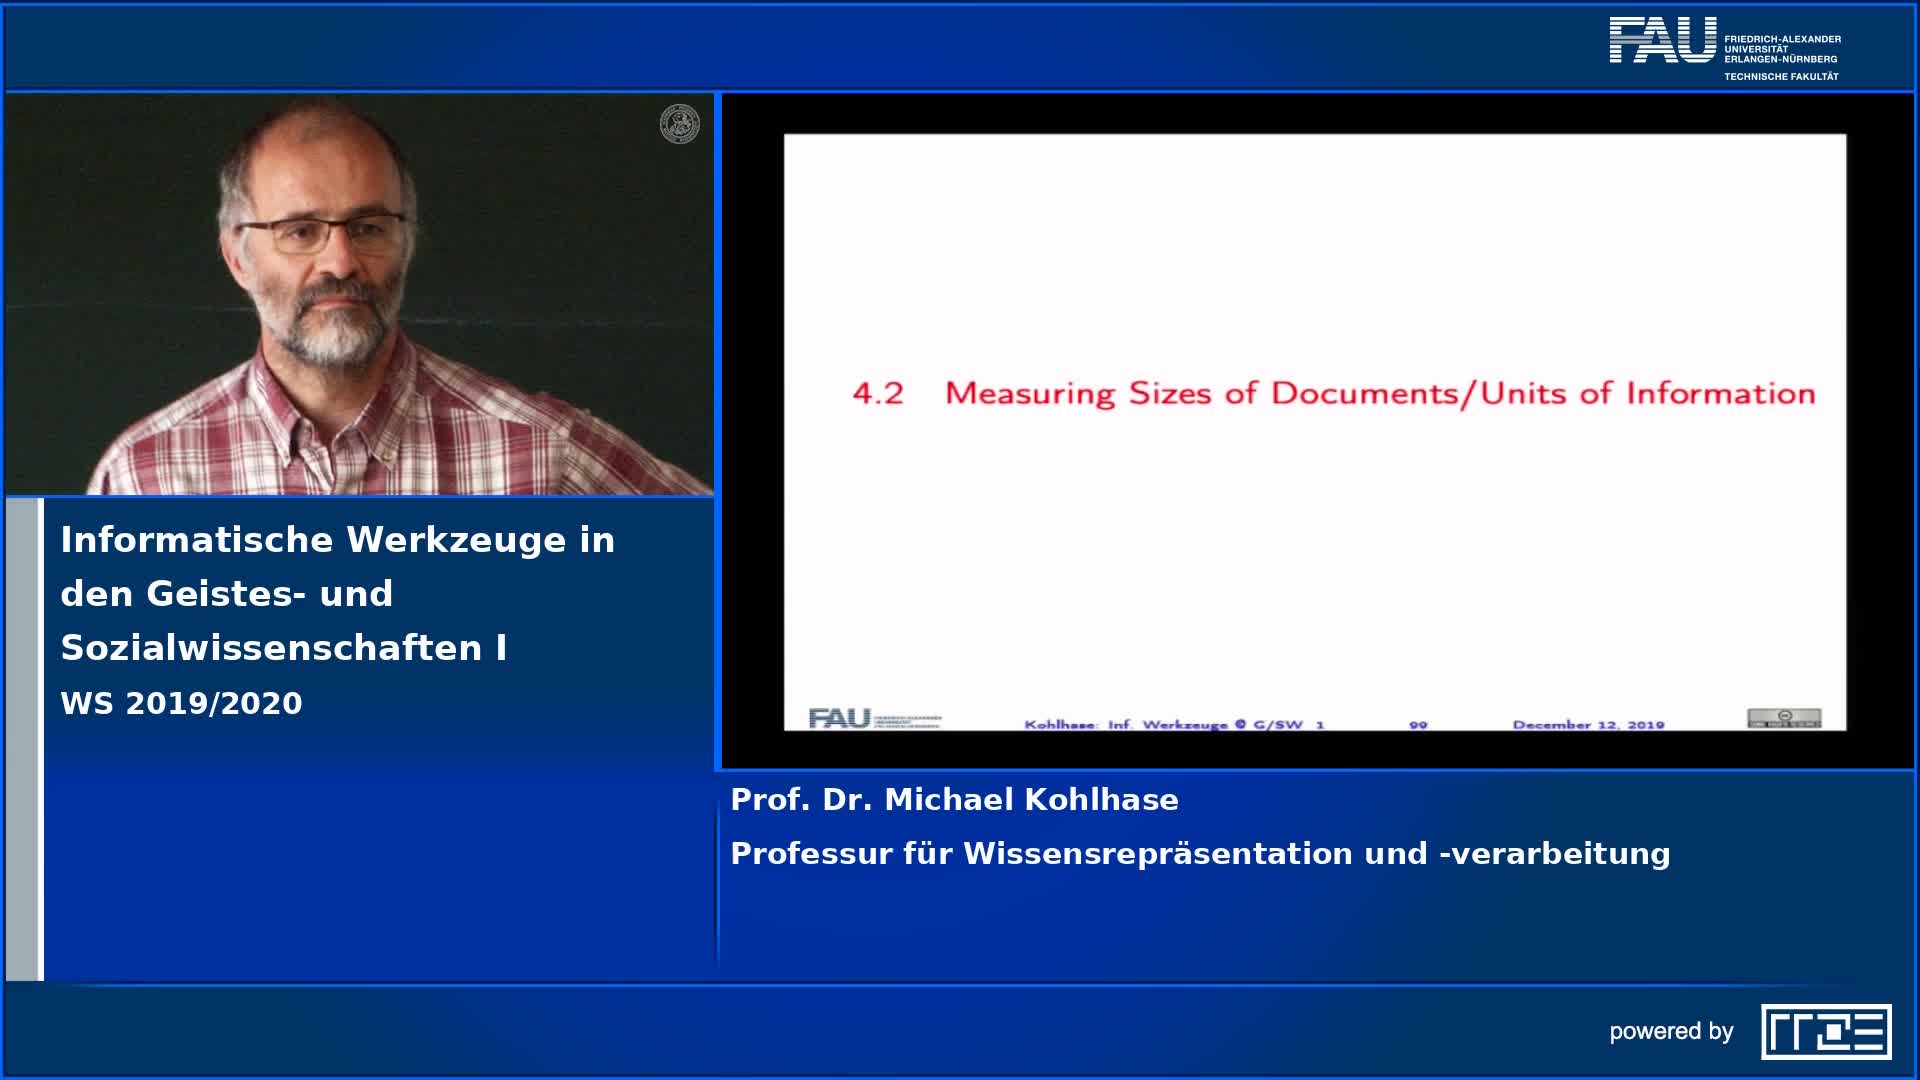Click the RRZE logo next to 'powered by'

1826,1031
